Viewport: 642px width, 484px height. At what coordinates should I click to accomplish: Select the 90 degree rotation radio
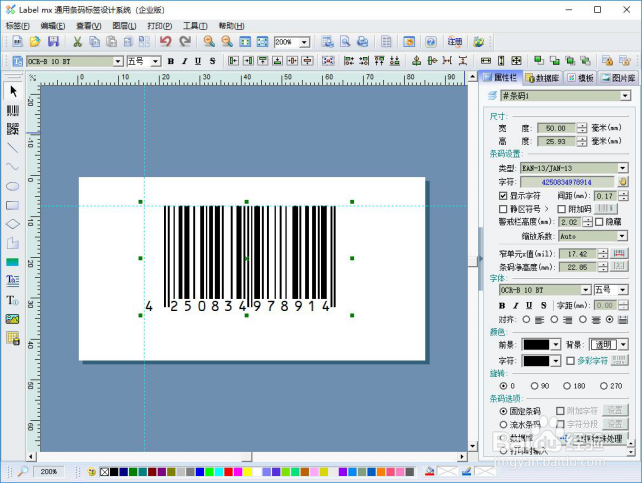[x=534, y=386]
